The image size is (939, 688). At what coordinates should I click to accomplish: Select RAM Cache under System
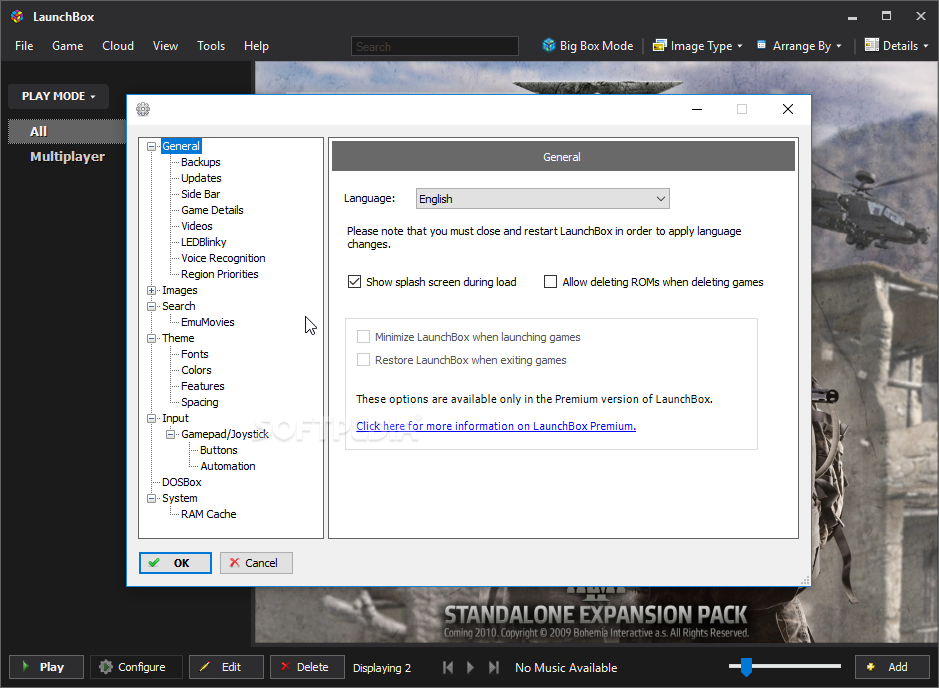click(209, 514)
